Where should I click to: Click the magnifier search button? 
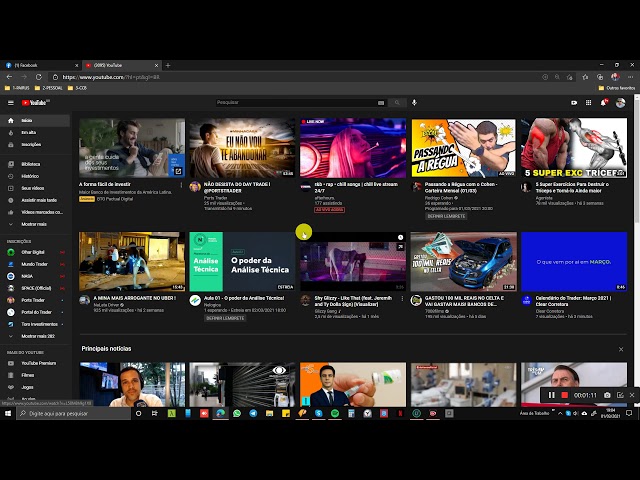[397, 103]
